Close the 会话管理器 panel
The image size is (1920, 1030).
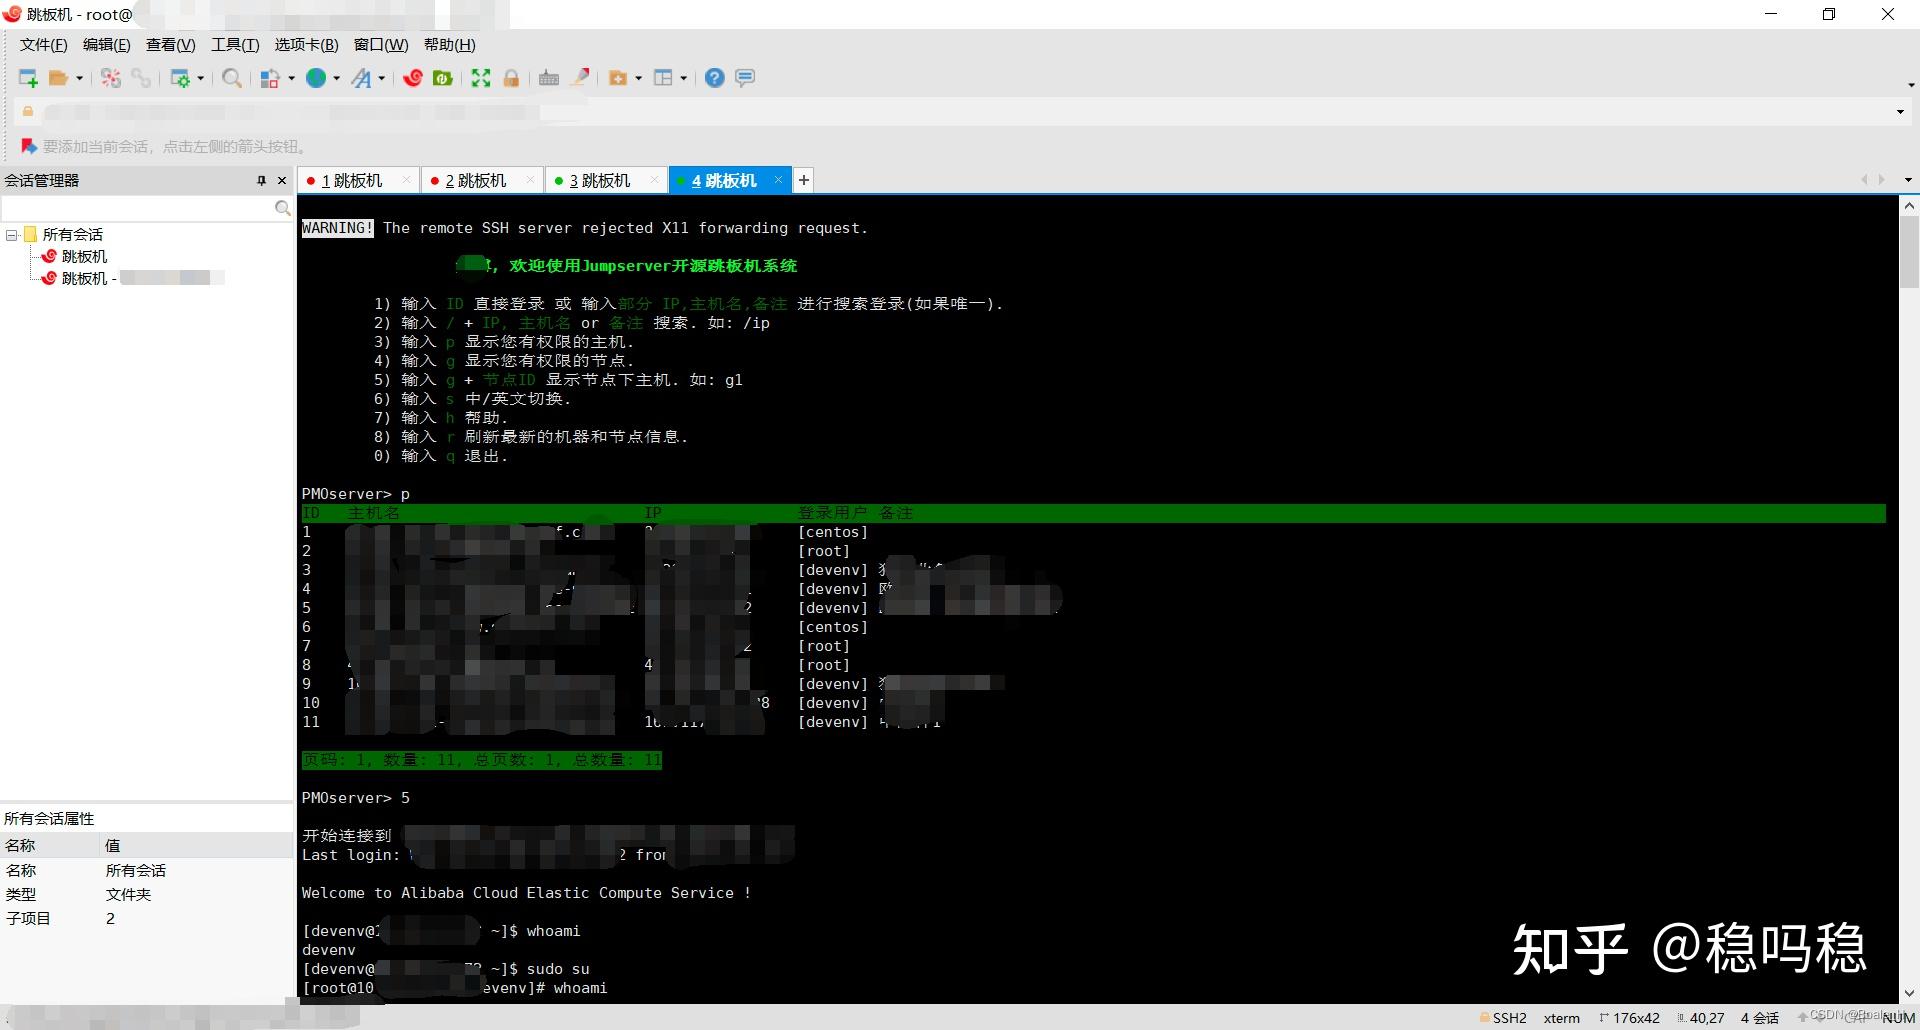(x=282, y=181)
